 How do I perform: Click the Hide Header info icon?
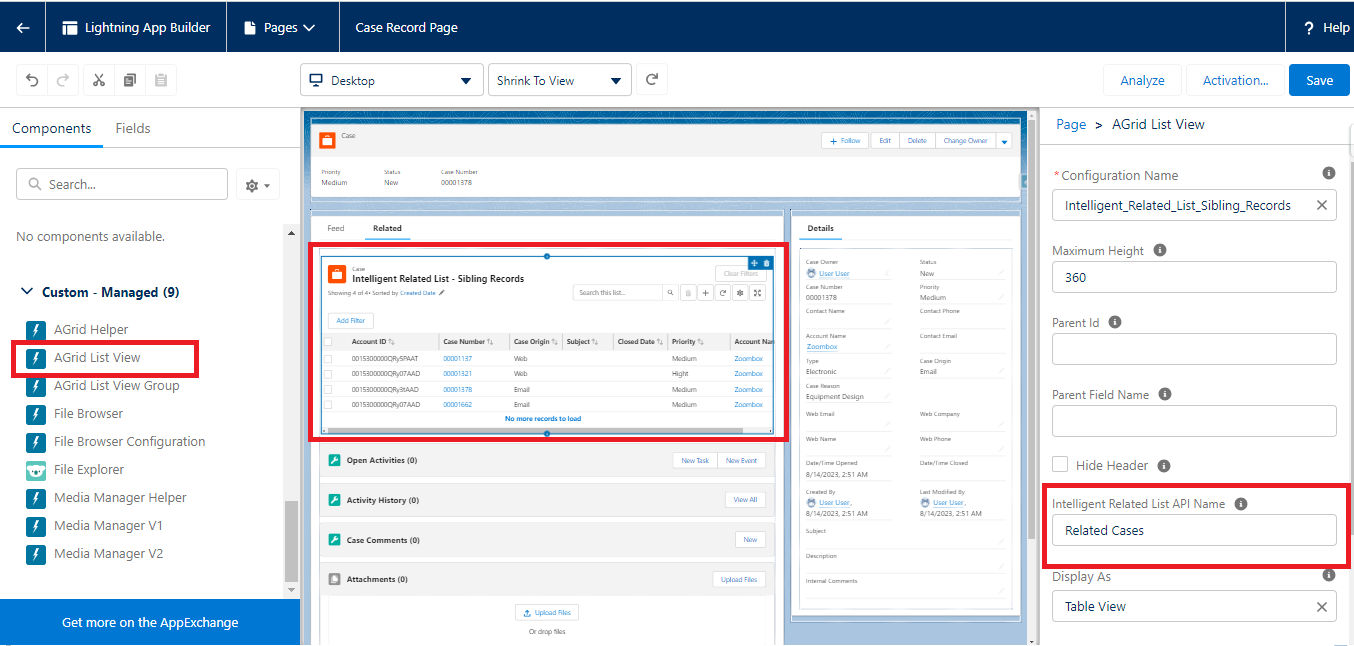[1165, 465]
